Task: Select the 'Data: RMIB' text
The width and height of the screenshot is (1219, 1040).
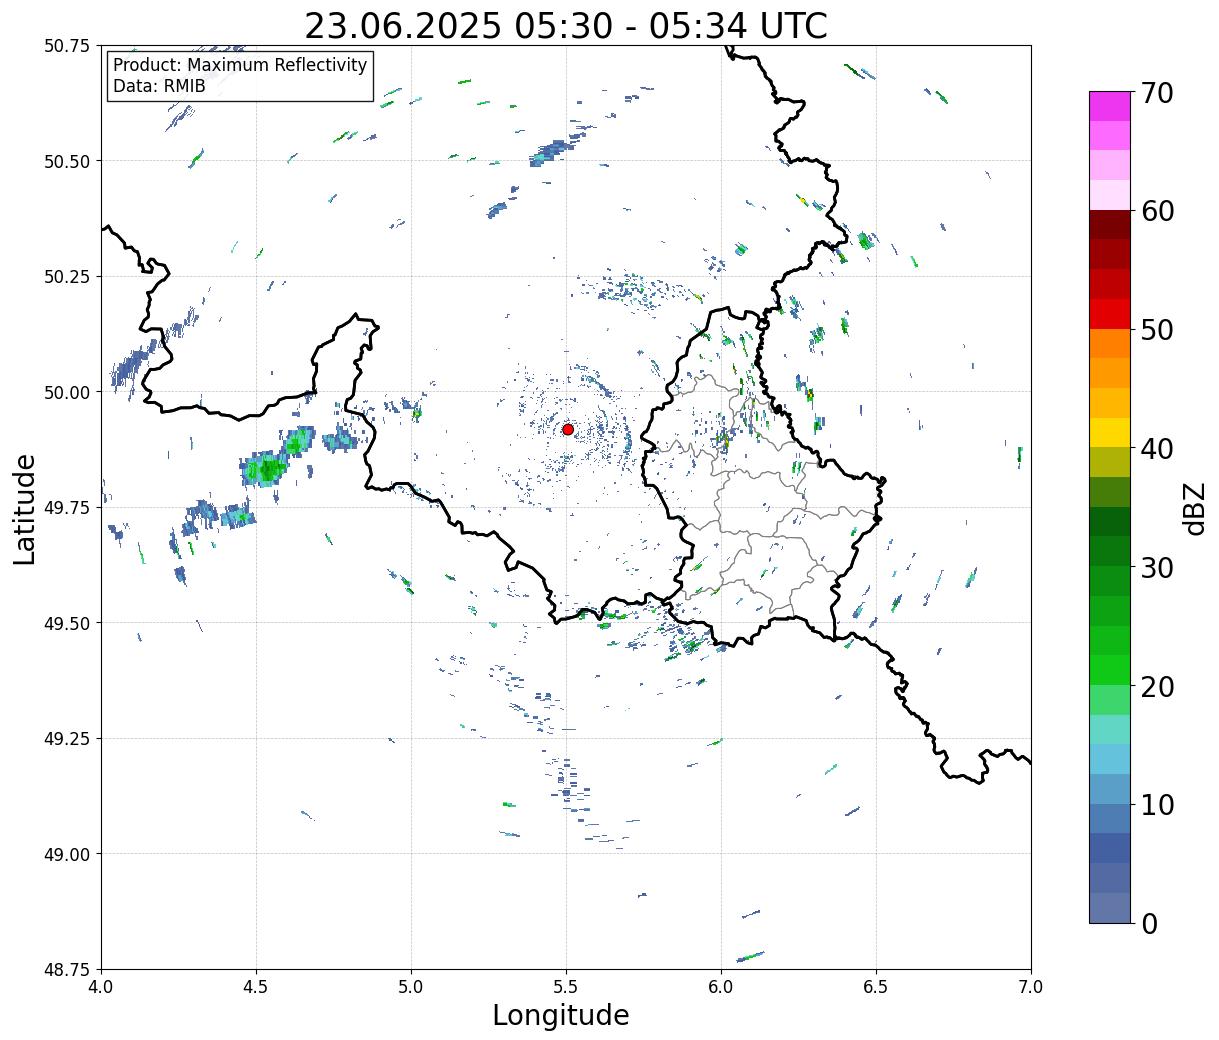Action: coord(159,86)
